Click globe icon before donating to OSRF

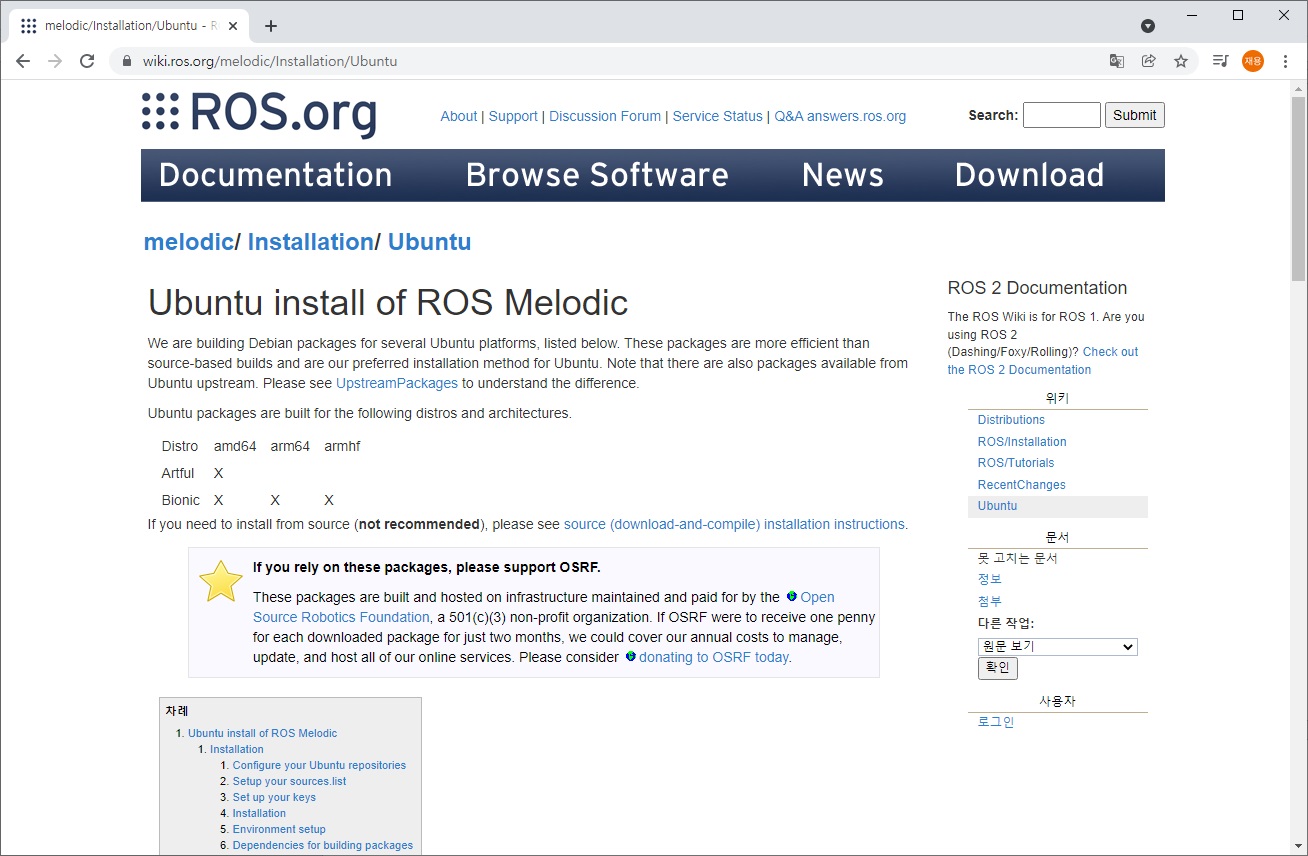click(631, 657)
